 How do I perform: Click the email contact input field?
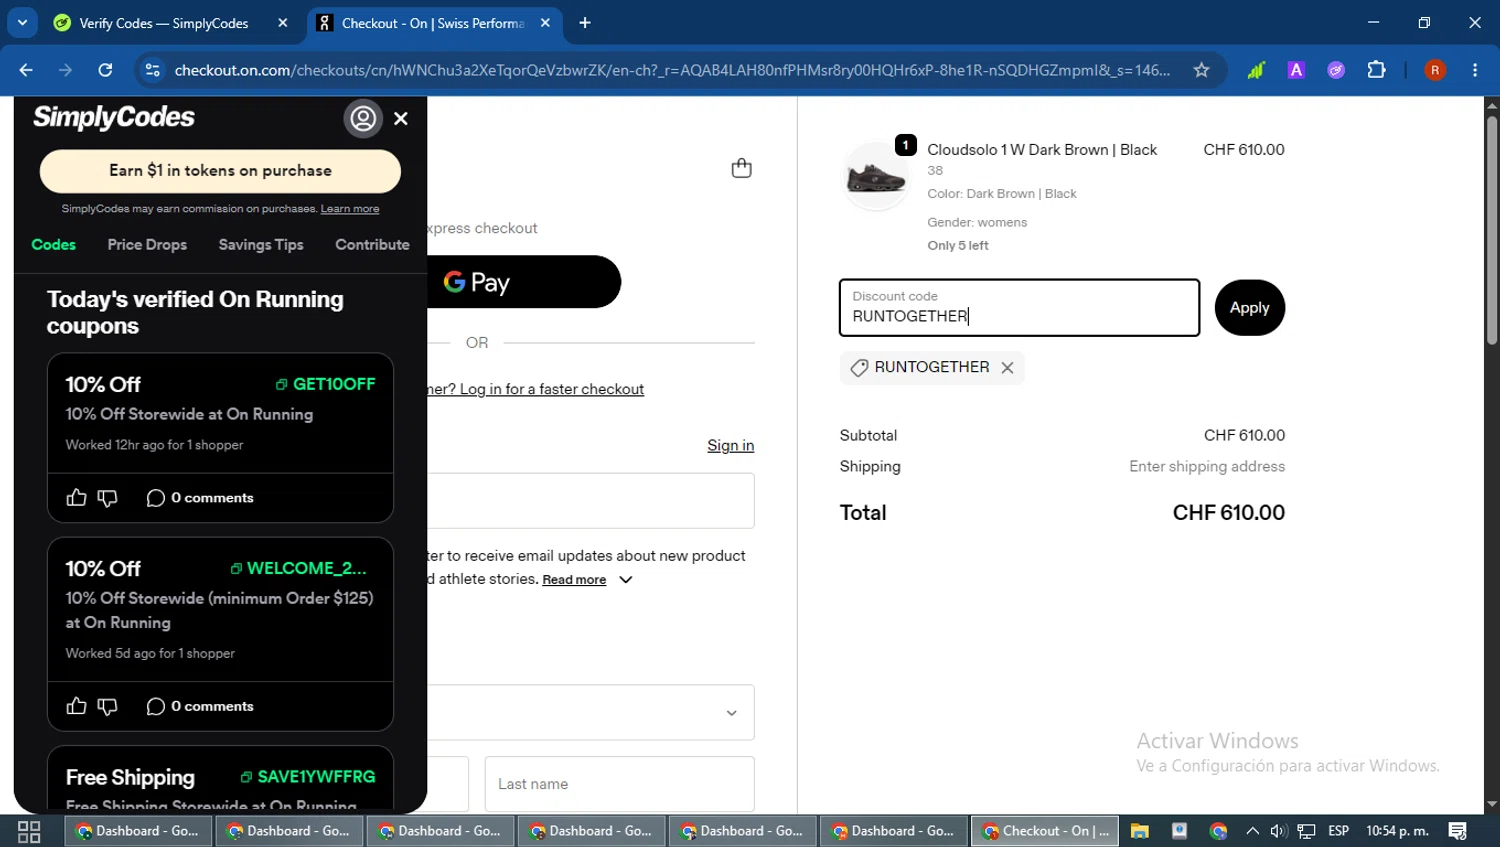coord(591,501)
